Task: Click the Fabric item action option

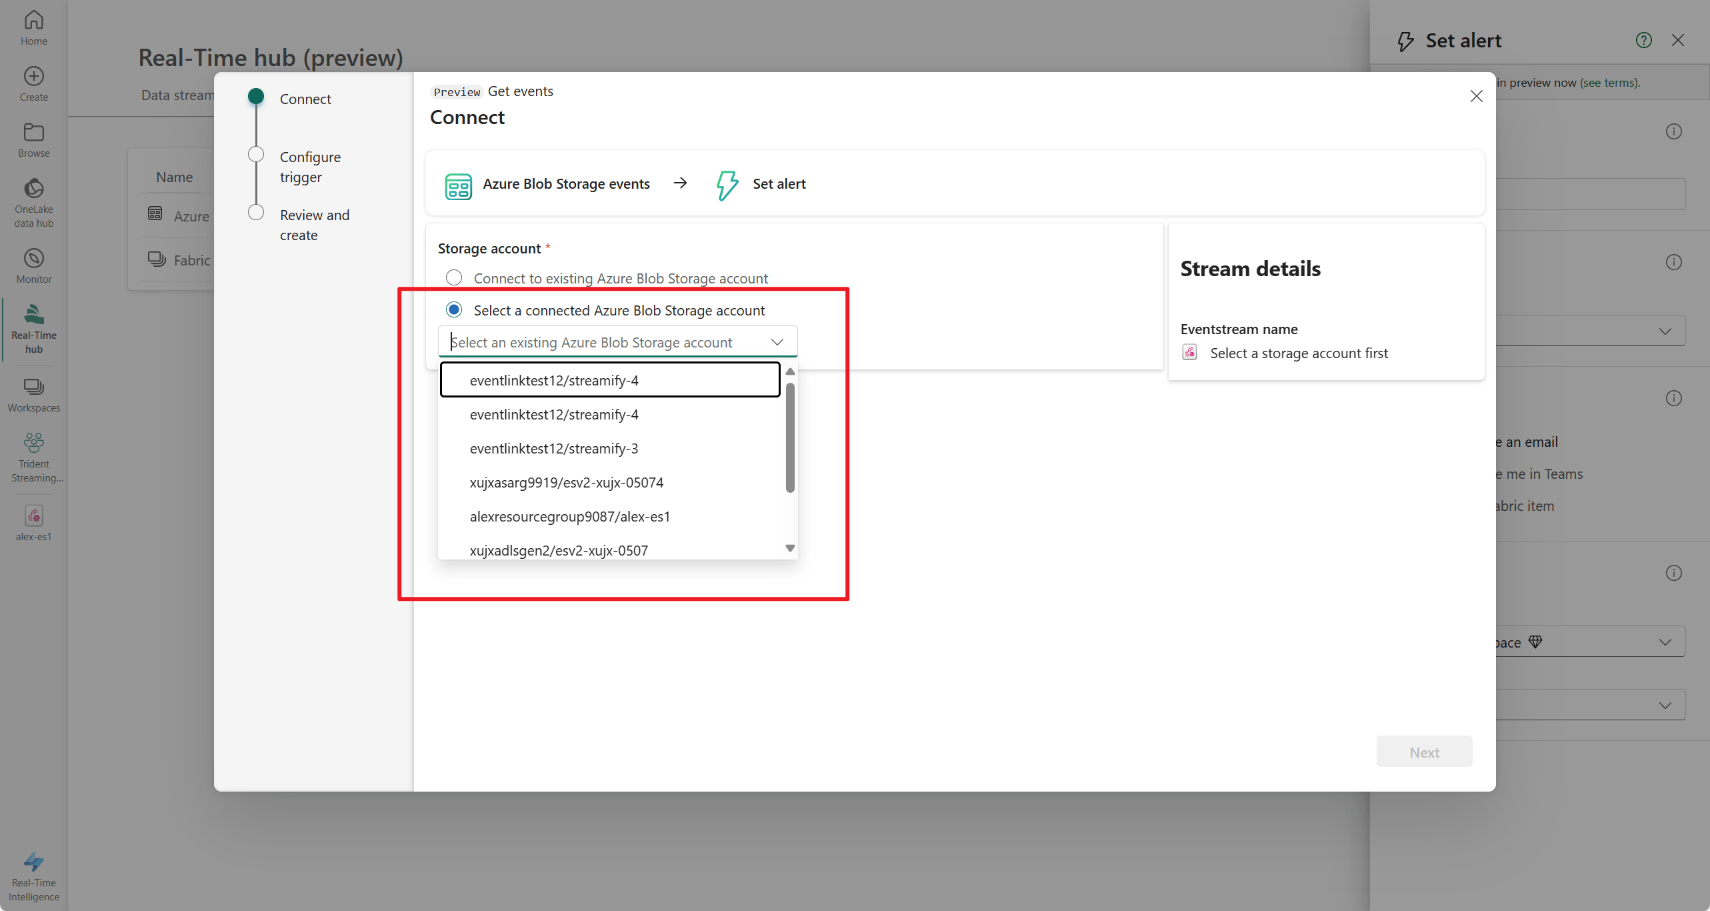Action: [x=1525, y=506]
